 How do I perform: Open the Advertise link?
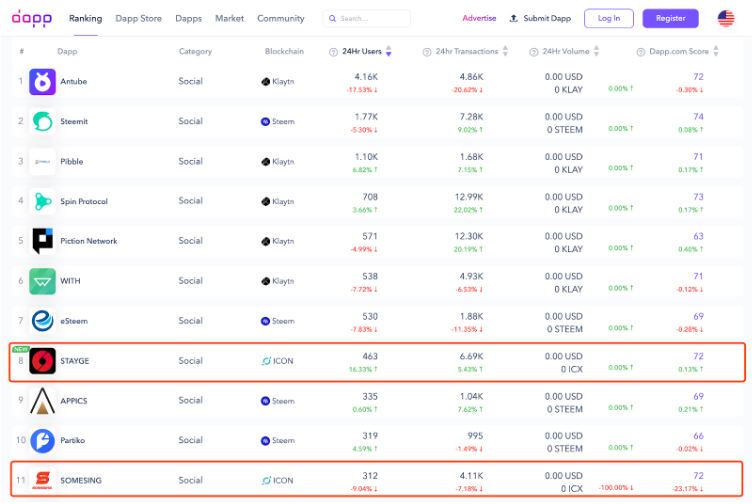pos(479,18)
